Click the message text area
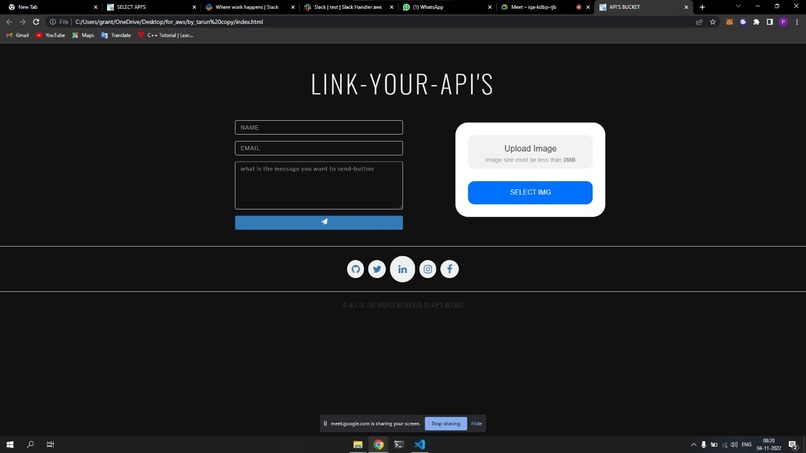This screenshot has height=453, width=806. (319, 185)
